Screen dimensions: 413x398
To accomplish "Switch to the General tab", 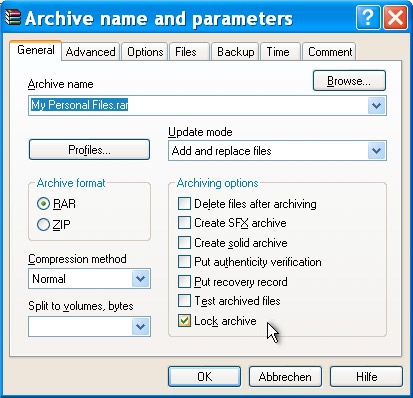I will point(36,50).
